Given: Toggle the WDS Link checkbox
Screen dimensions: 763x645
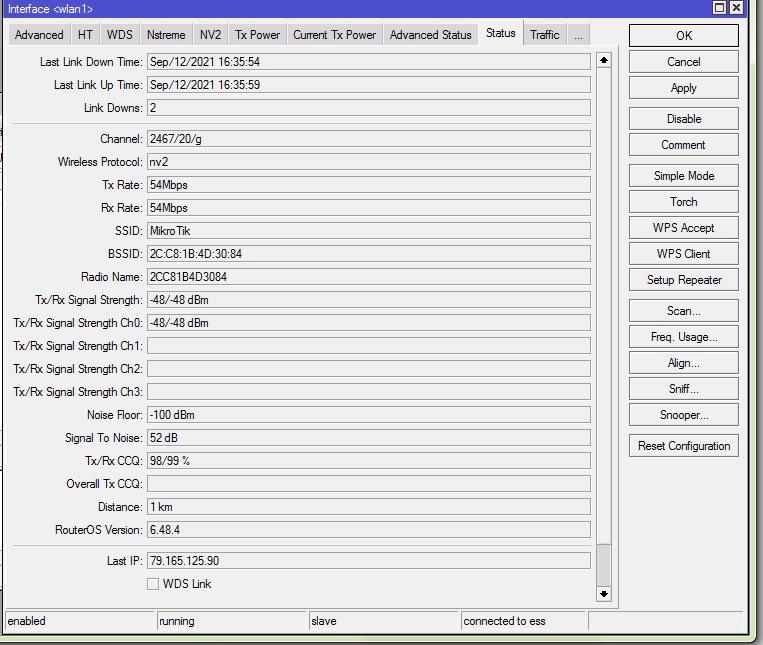Looking at the screenshot, I should 153,584.
